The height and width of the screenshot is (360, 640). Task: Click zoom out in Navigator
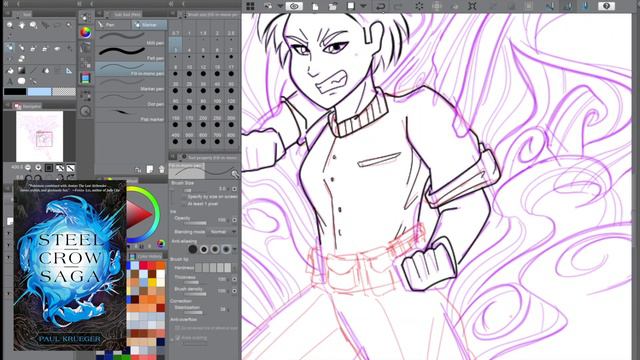pos(28,168)
